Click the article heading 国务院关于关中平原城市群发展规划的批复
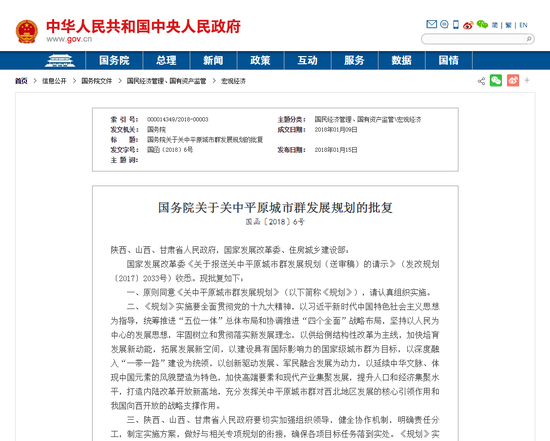 point(275,208)
